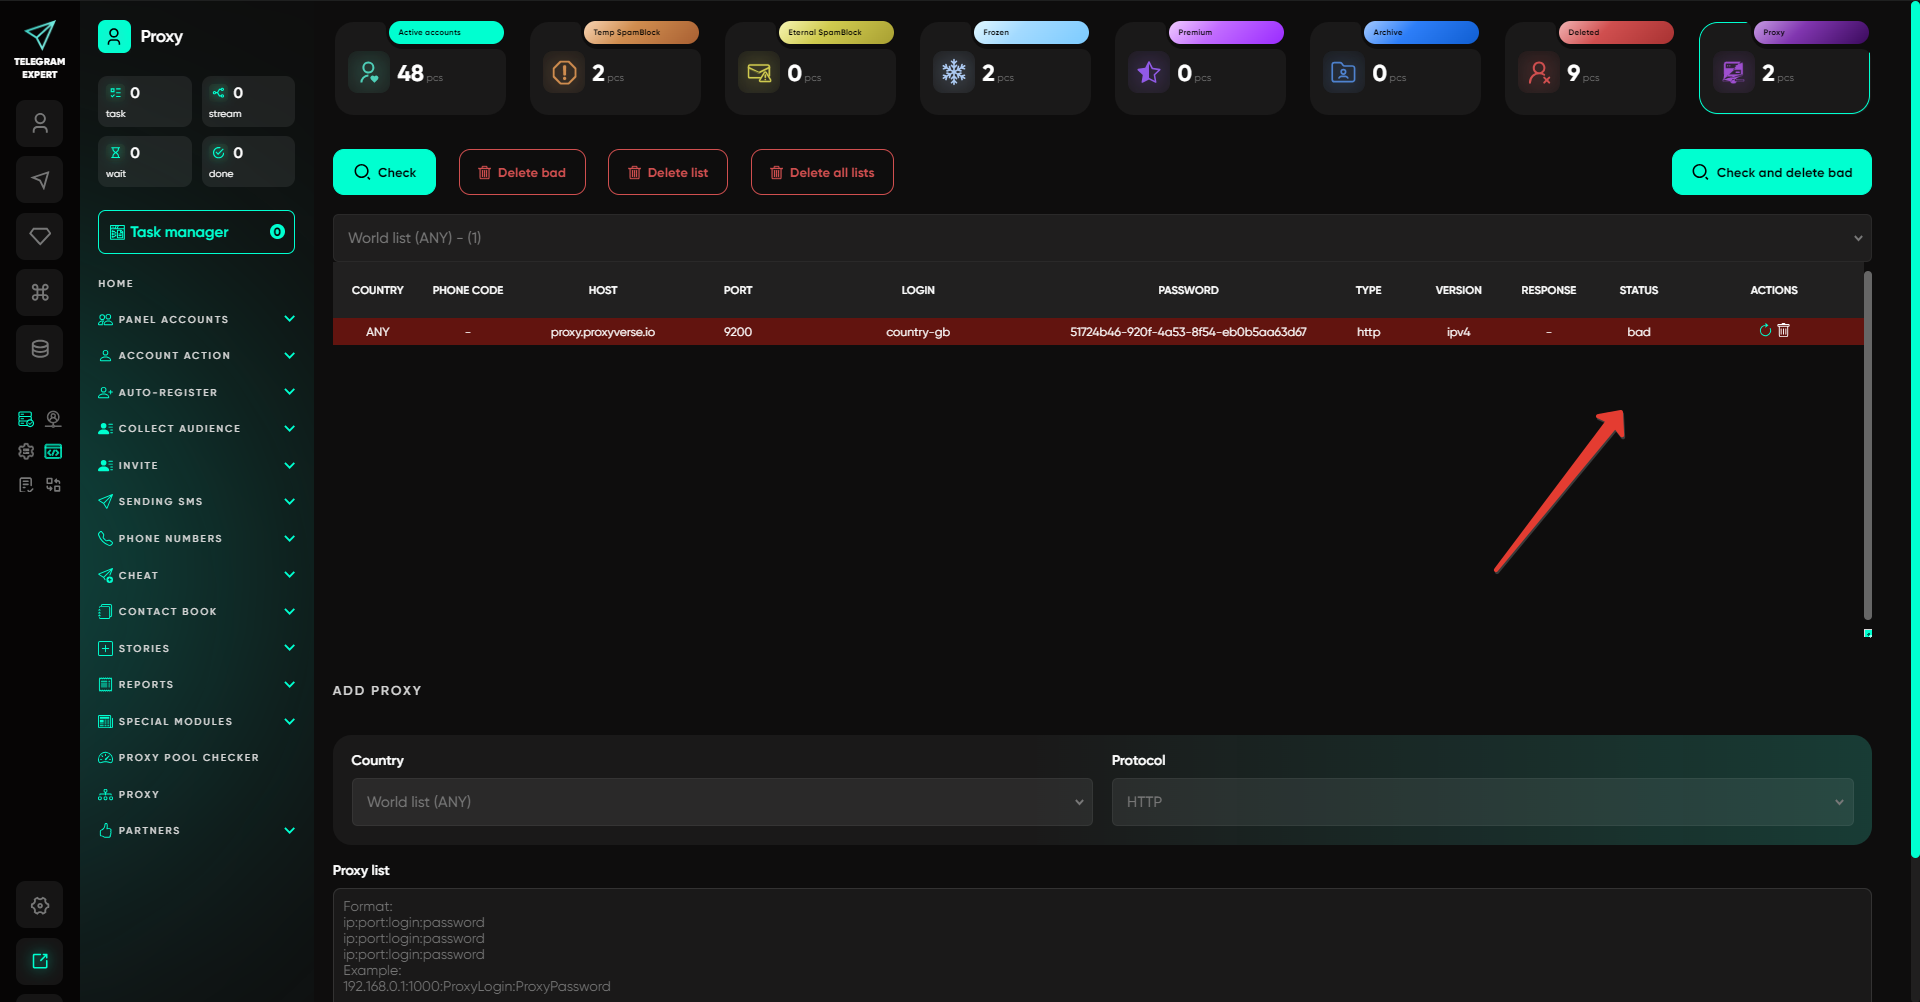The height and width of the screenshot is (1002, 1920).
Task: Click the Delete all lists button
Action: point(822,172)
